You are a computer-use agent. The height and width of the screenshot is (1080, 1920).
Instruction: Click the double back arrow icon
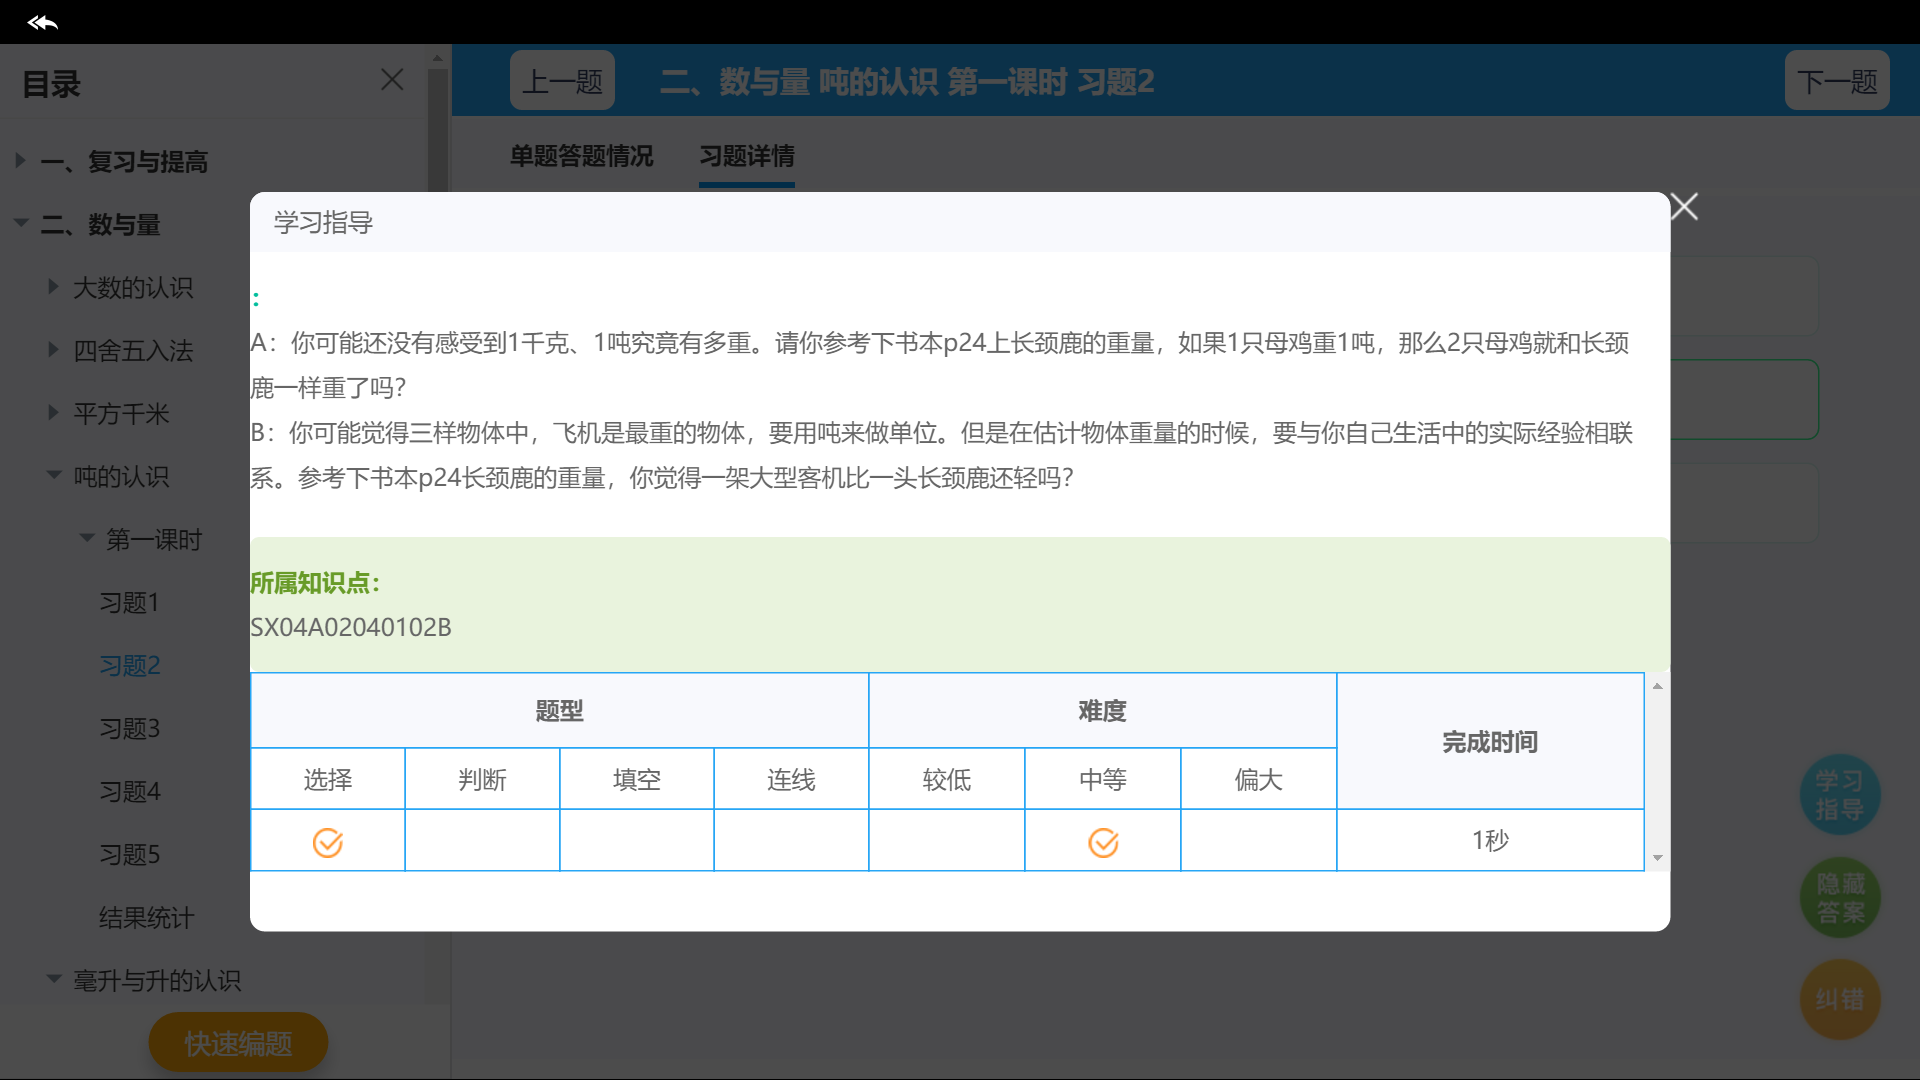(43, 22)
